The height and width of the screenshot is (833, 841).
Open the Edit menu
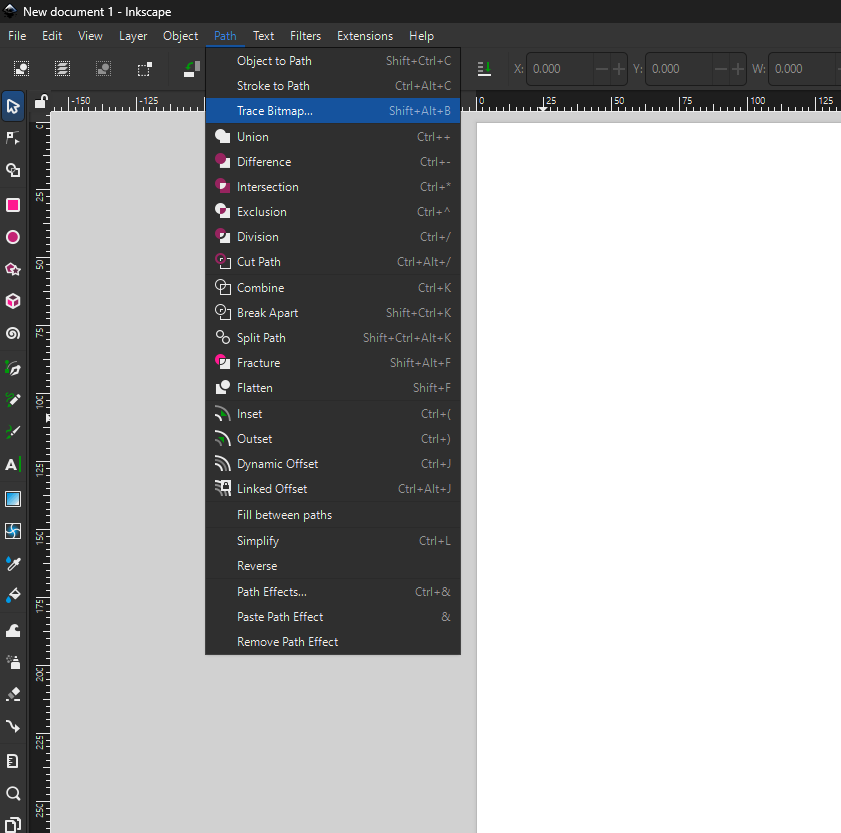(x=52, y=36)
